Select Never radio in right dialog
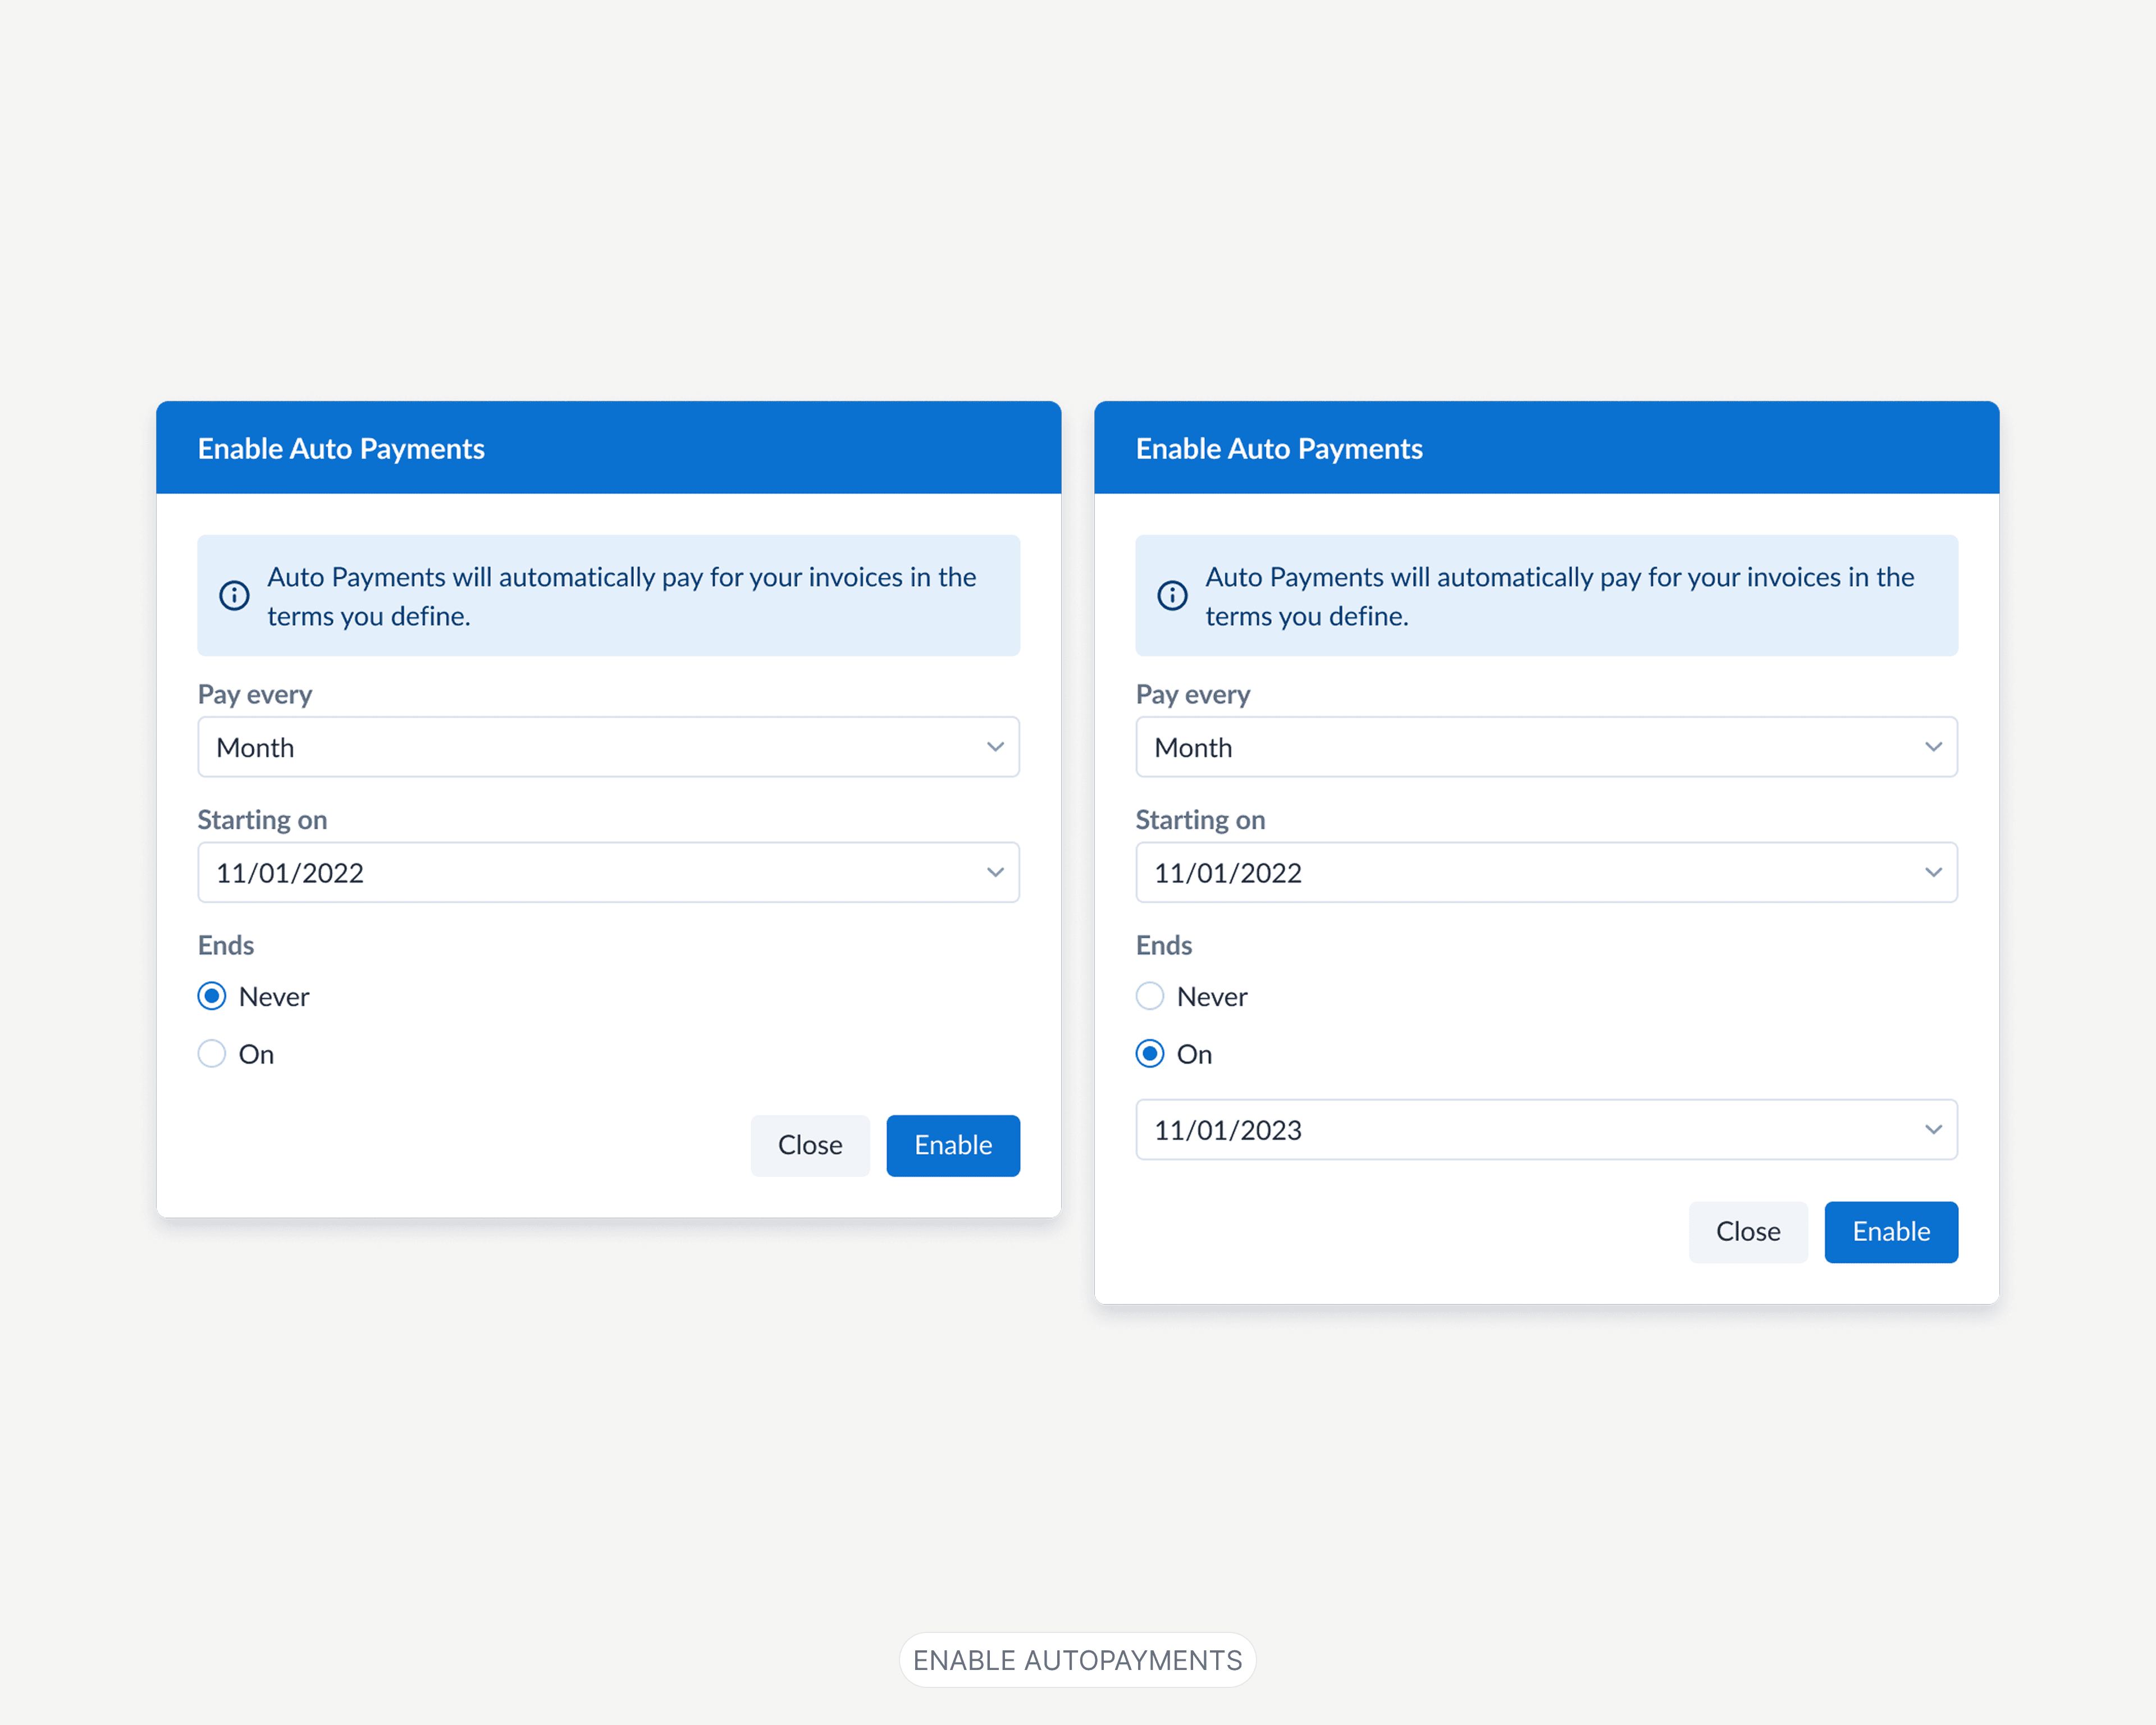The width and height of the screenshot is (2156, 1725). (x=1150, y=996)
